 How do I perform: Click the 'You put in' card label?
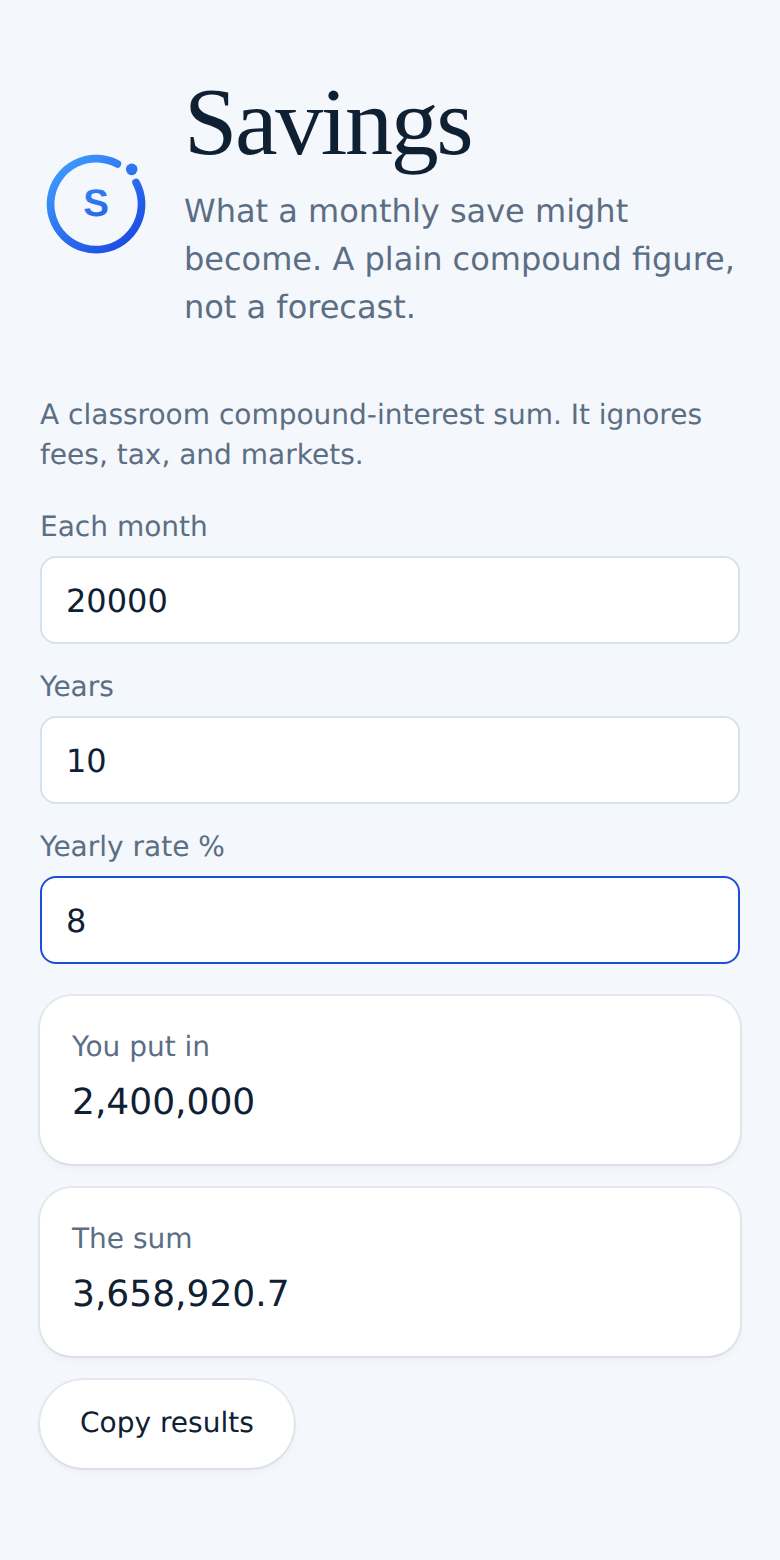click(141, 1046)
